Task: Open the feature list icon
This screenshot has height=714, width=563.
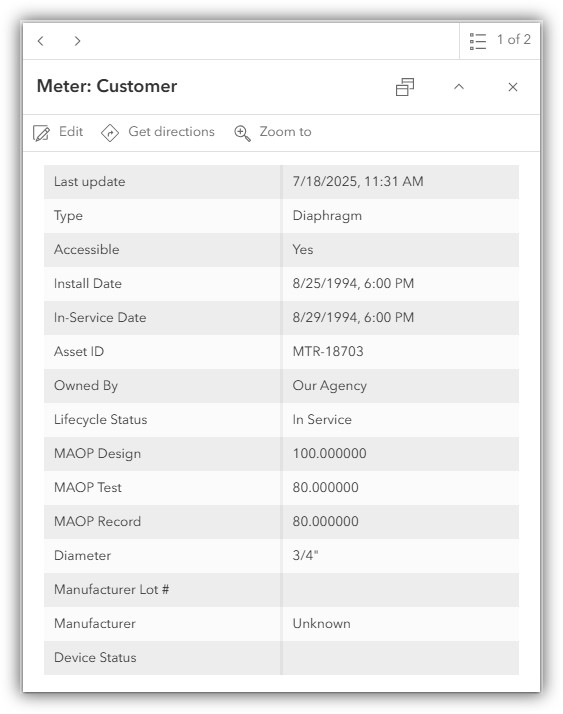Action: coord(478,41)
